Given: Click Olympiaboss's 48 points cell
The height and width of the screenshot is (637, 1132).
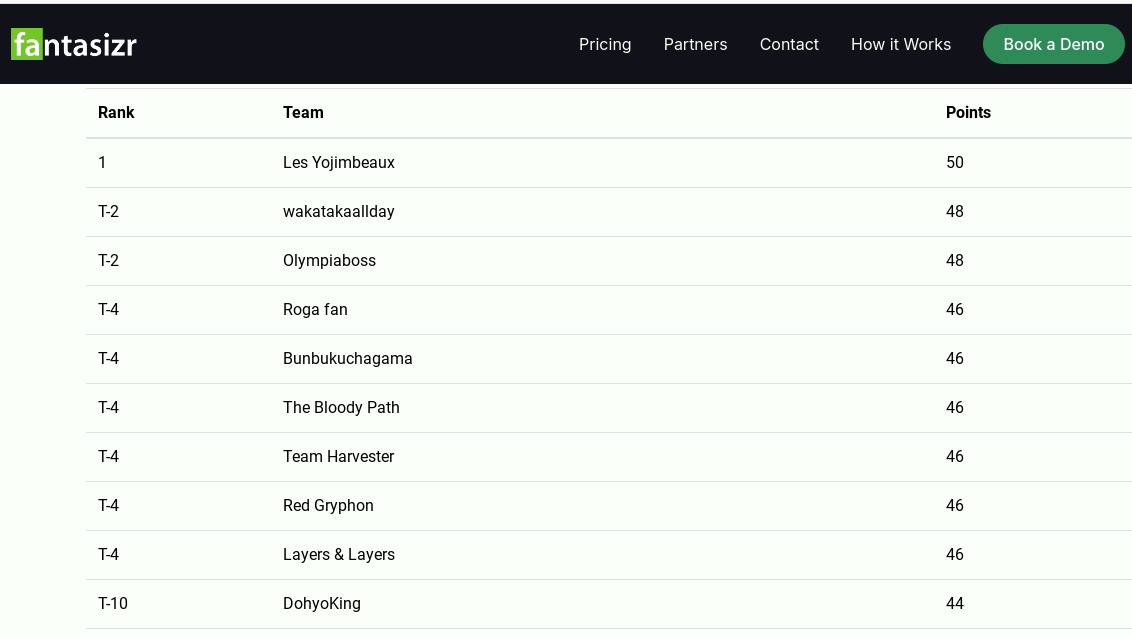Looking at the screenshot, I should click(954, 261).
